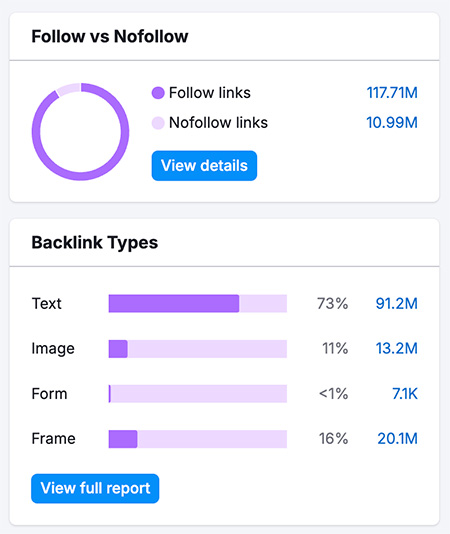Open the 7.1K form backlinks link

[x=405, y=394]
